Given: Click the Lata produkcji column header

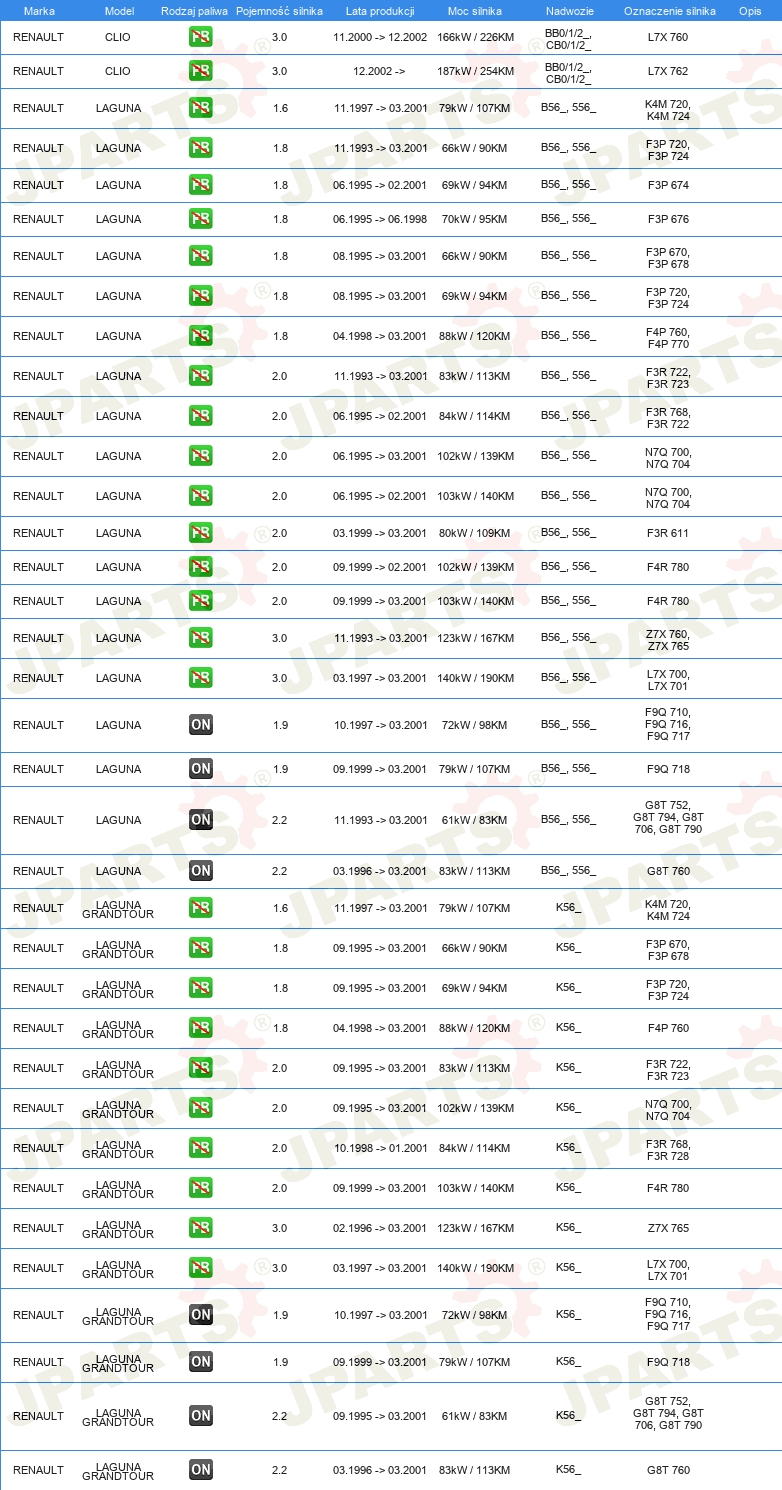Looking at the screenshot, I should point(380,10).
